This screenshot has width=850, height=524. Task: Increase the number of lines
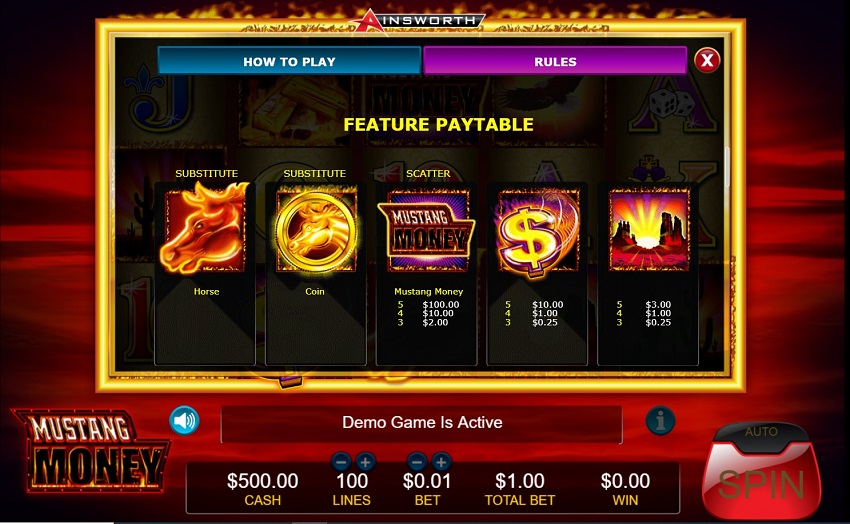coord(365,462)
